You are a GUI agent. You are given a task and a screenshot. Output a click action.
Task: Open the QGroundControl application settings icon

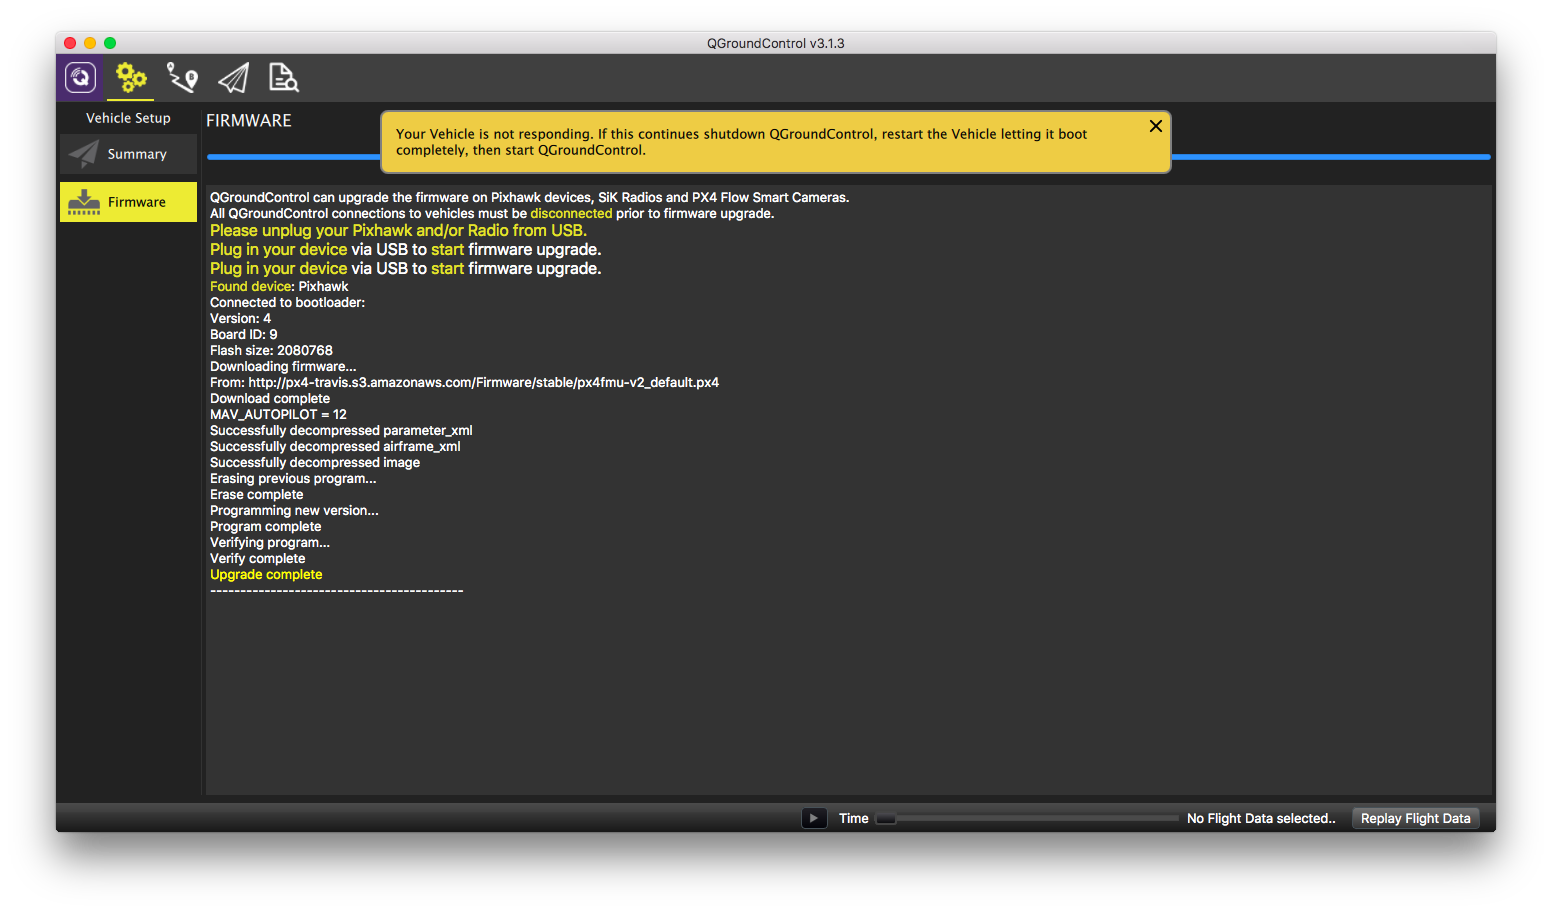(80, 78)
